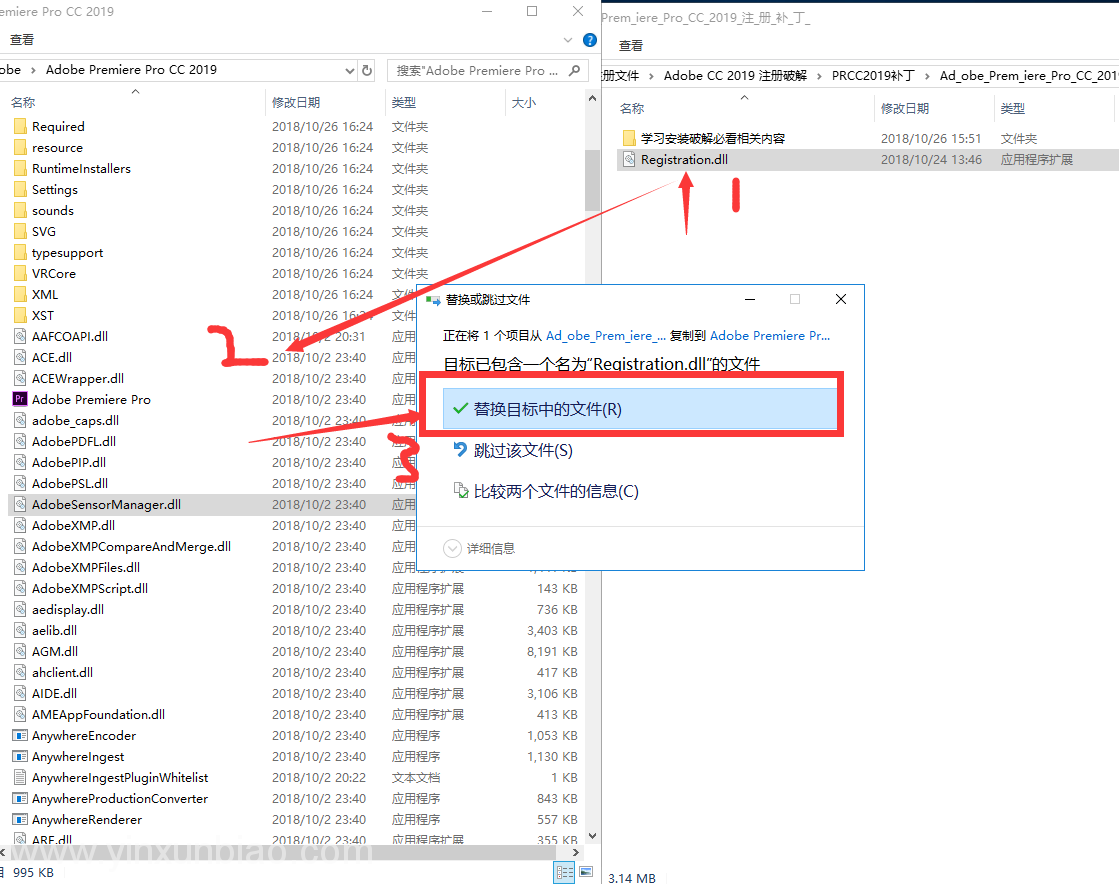Click the vertical scrollbar thumb in left window

(x=592, y=180)
